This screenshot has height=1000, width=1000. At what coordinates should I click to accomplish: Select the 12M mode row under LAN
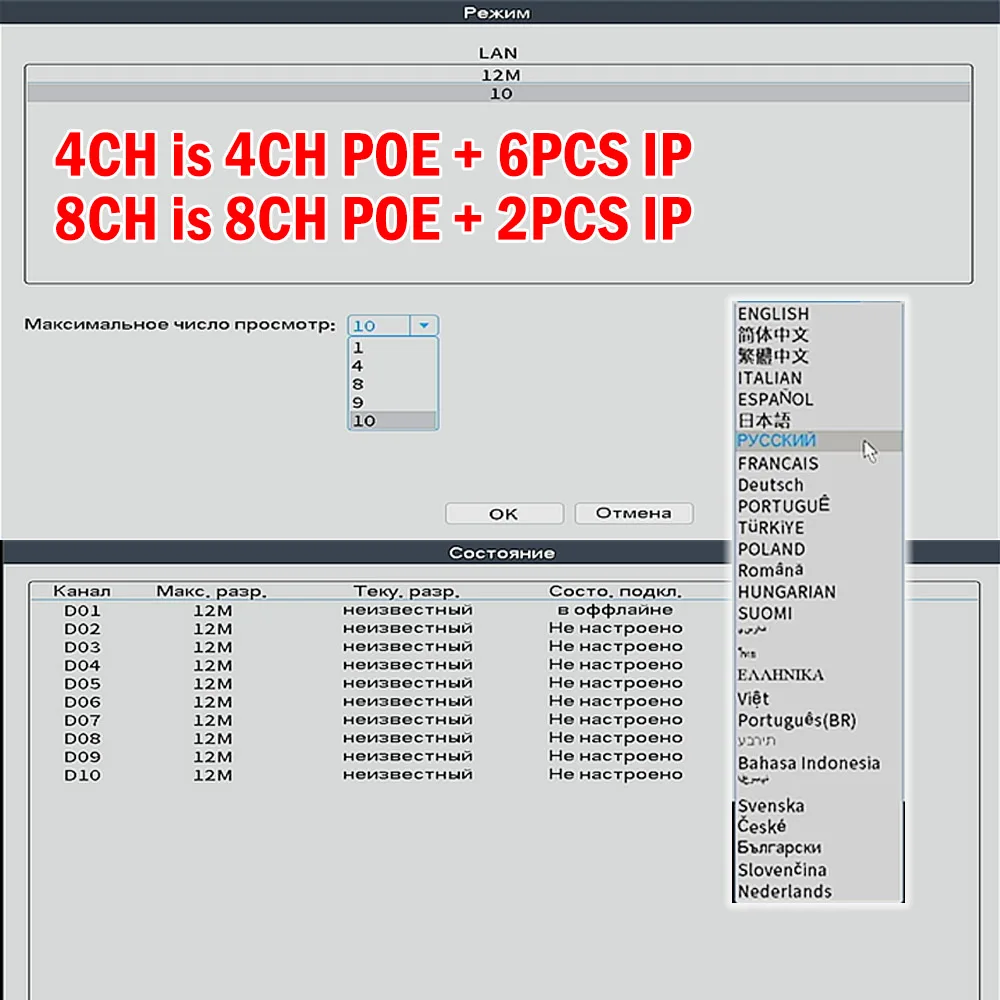click(x=500, y=75)
